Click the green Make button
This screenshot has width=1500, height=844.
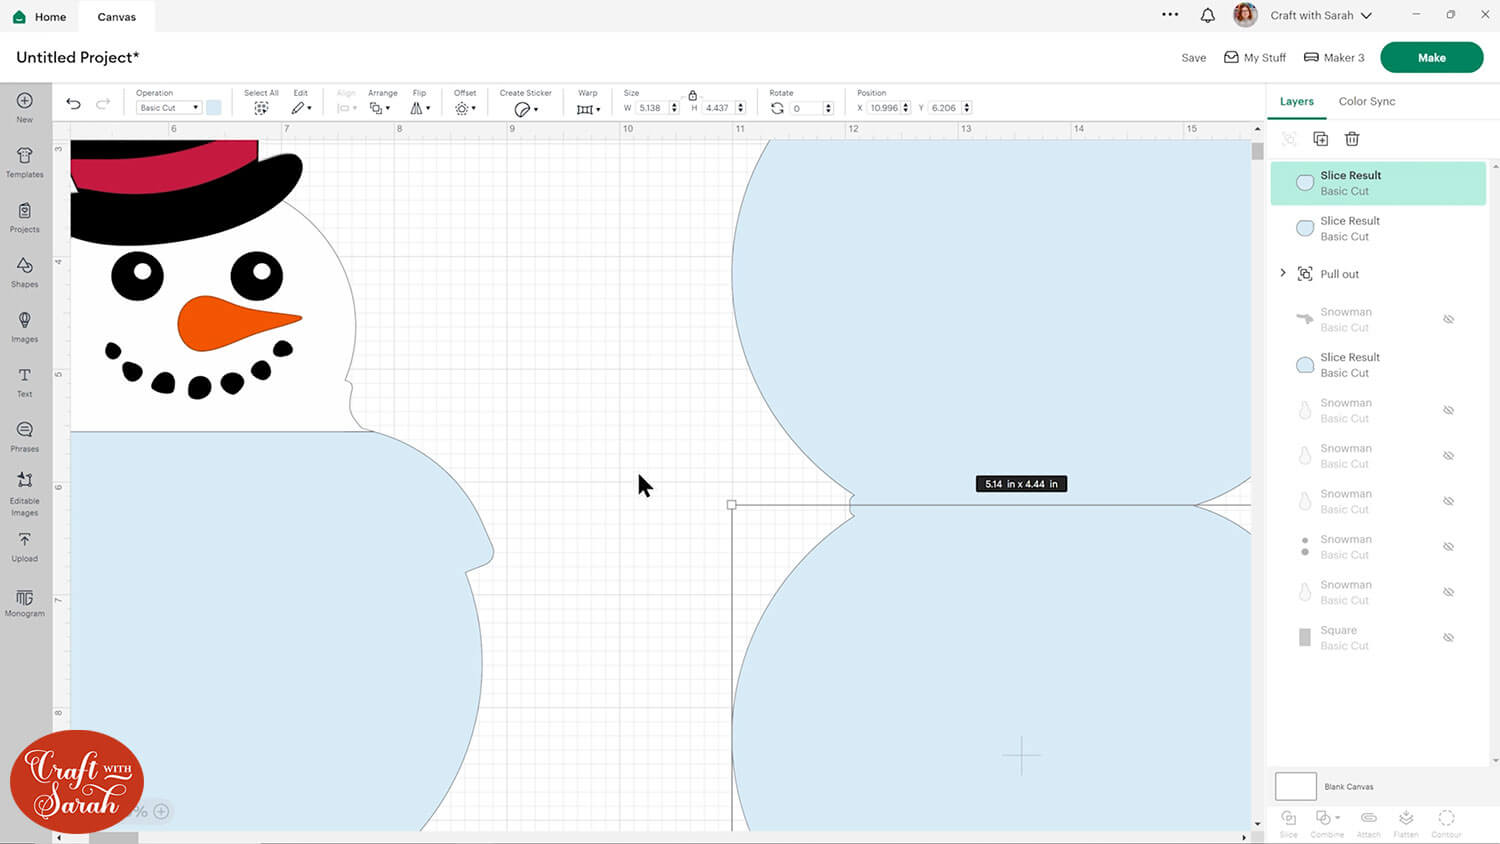point(1431,58)
